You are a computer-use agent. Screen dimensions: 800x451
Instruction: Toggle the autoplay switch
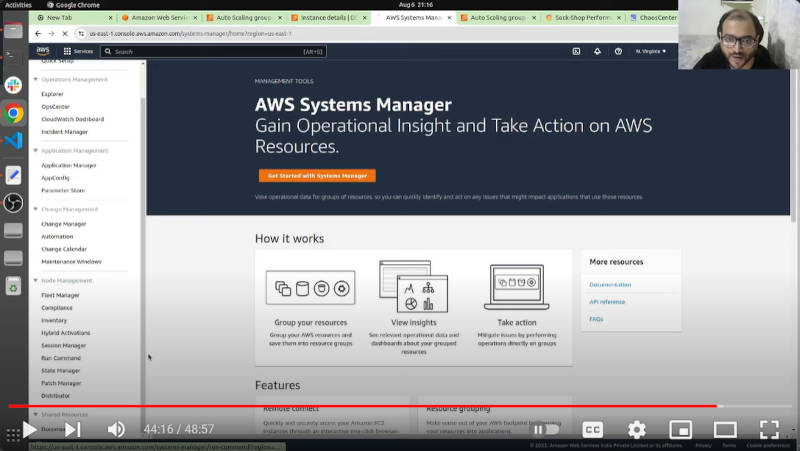pyautogui.click(x=545, y=430)
